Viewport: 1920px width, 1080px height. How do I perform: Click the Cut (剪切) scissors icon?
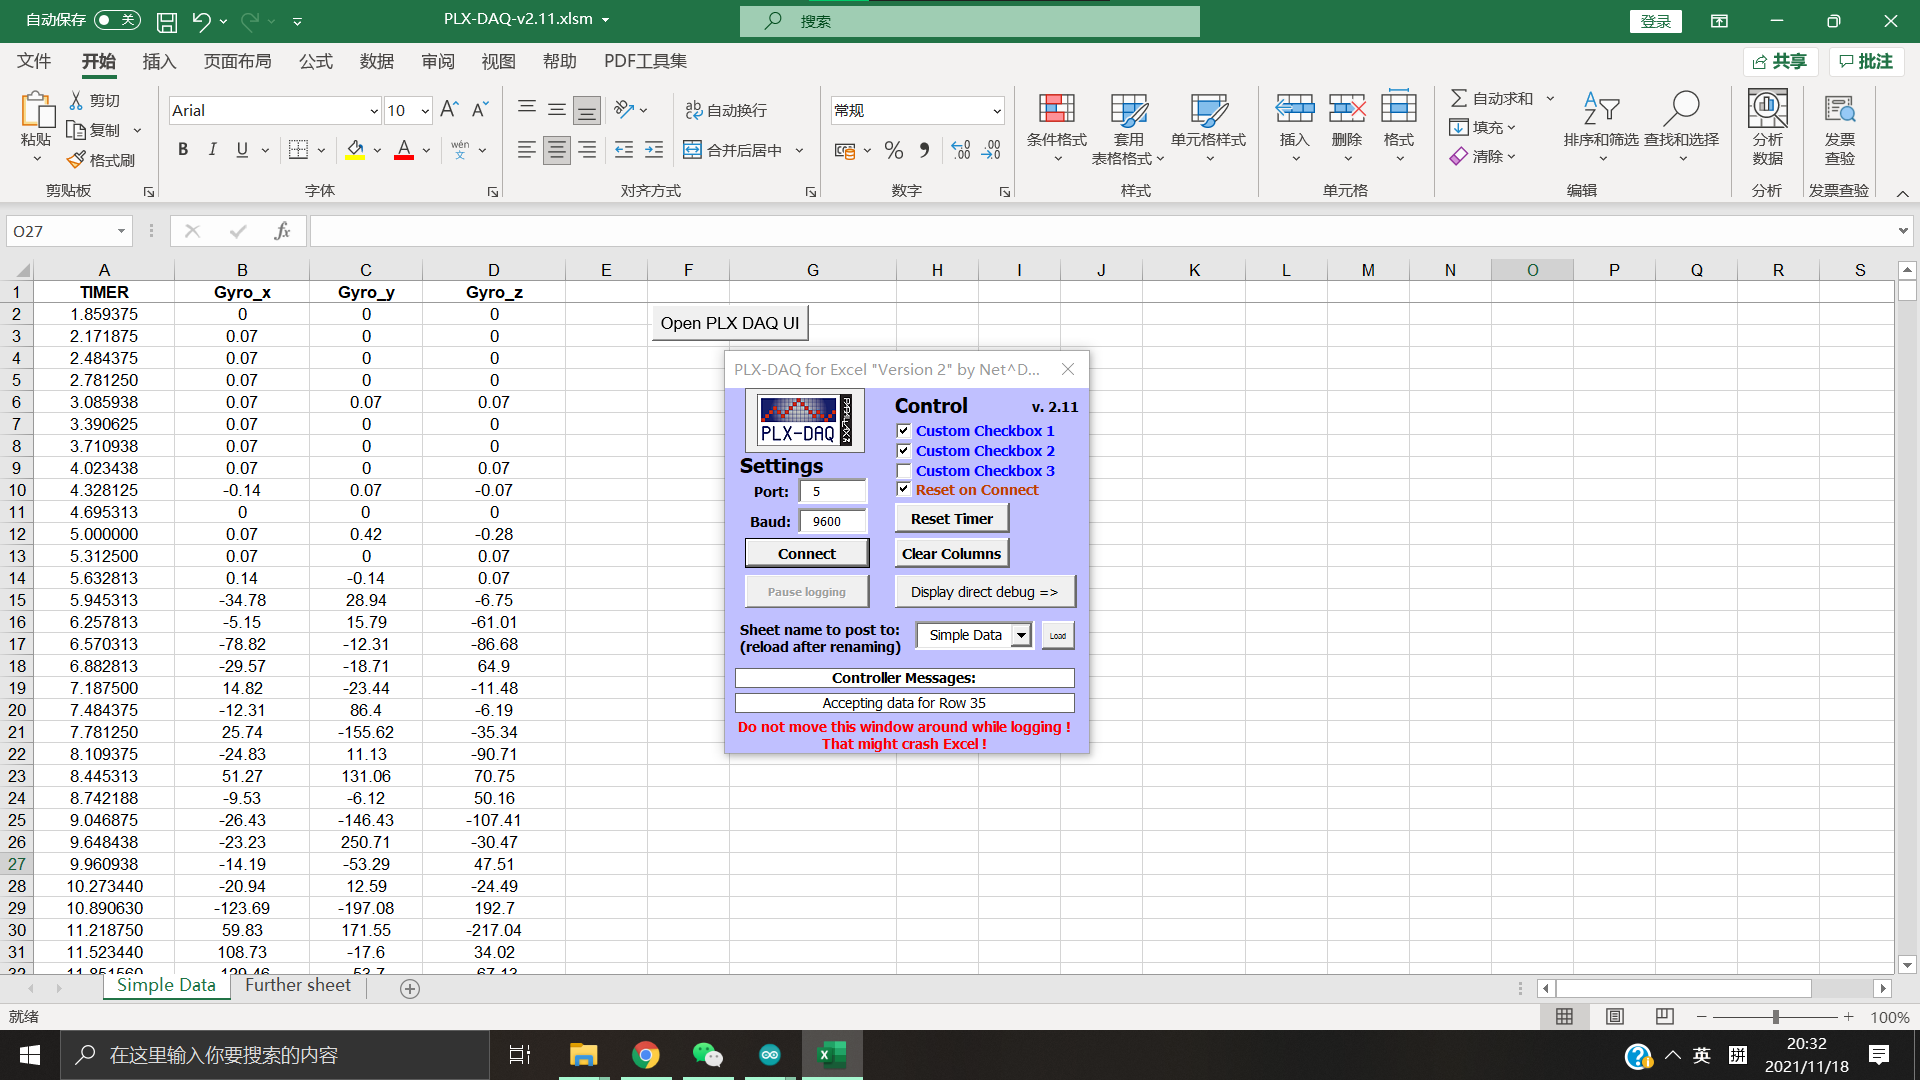pyautogui.click(x=76, y=100)
